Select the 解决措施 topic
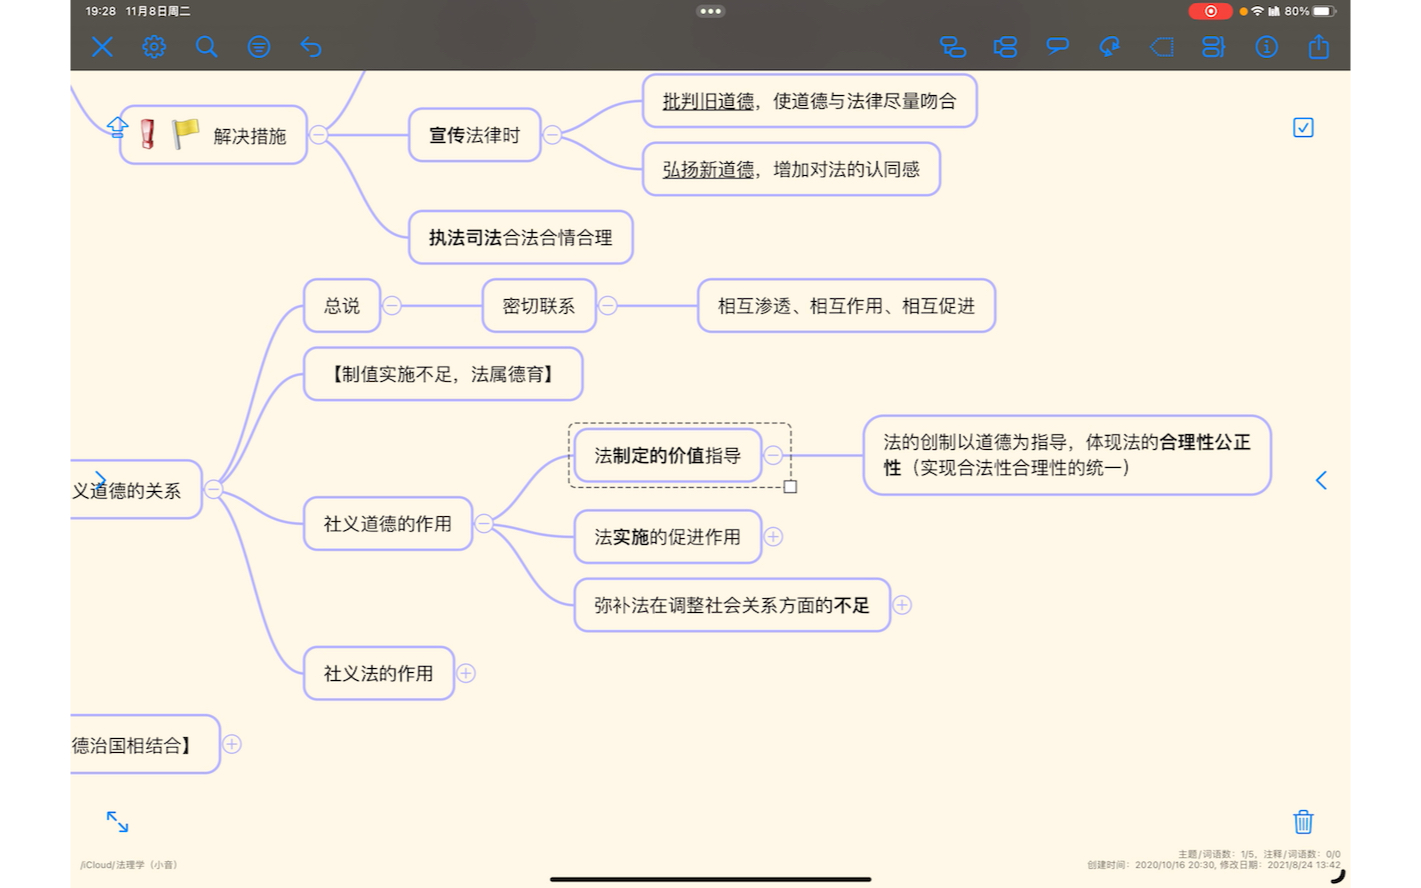Image resolution: width=1421 pixels, height=888 pixels. (213, 135)
